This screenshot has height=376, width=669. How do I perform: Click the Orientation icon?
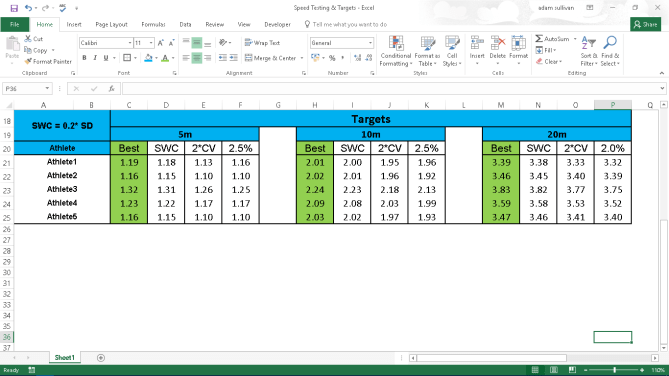[223, 43]
